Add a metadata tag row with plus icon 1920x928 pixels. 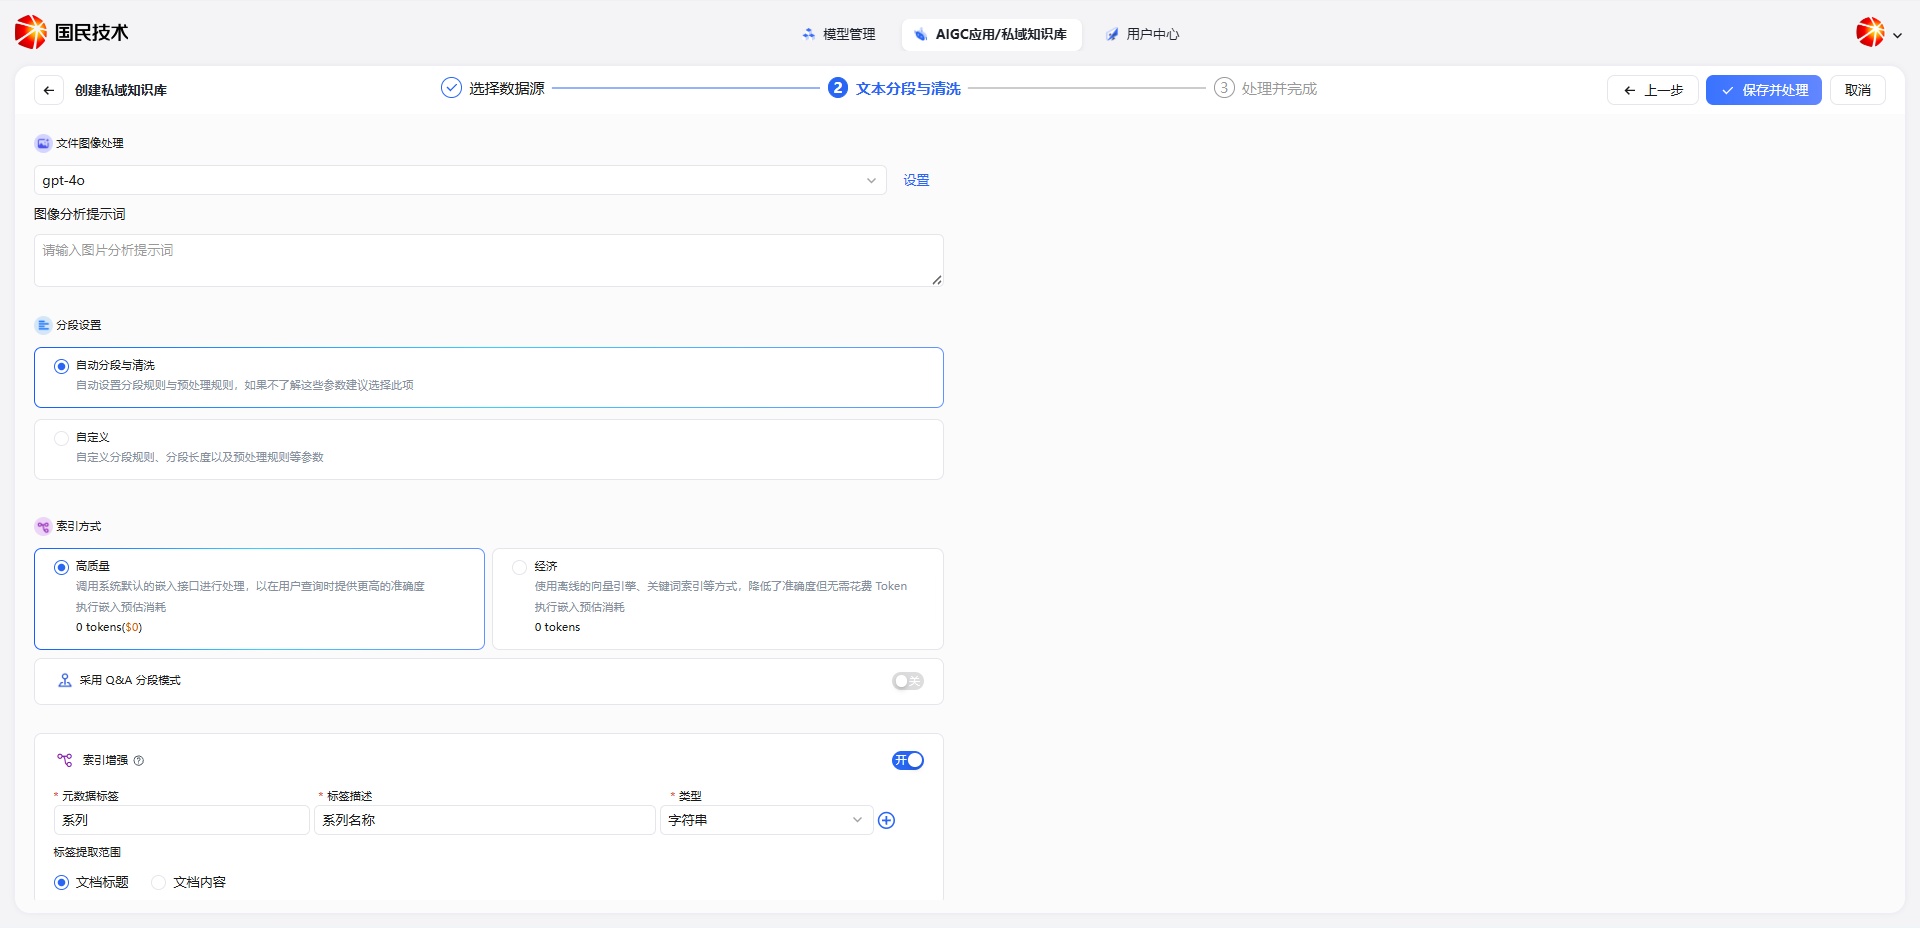tap(886, 821)
